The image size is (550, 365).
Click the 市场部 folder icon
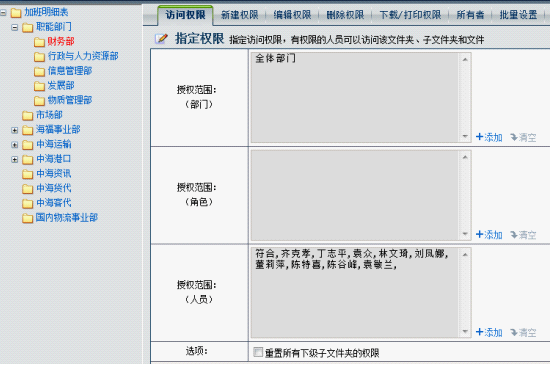pyautogui.click(x=27, y=115)
